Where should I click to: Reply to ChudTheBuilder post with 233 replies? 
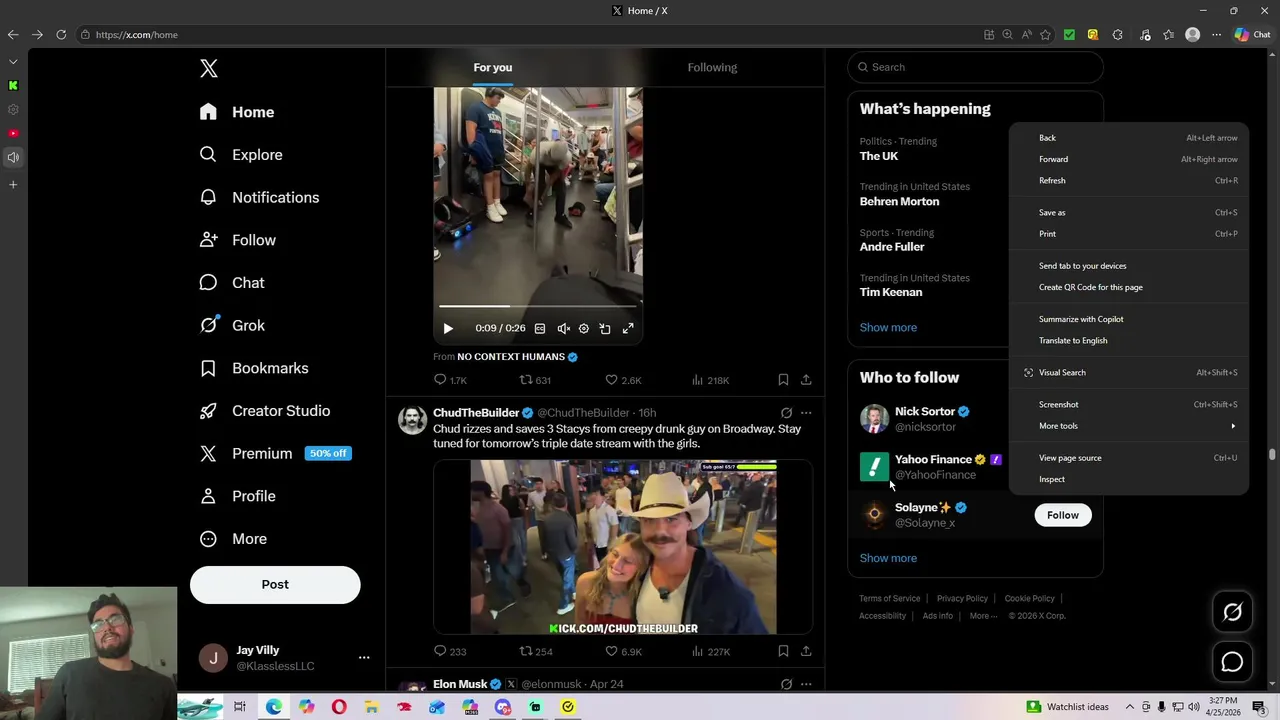pyautogui.click(x=450, y=651)
